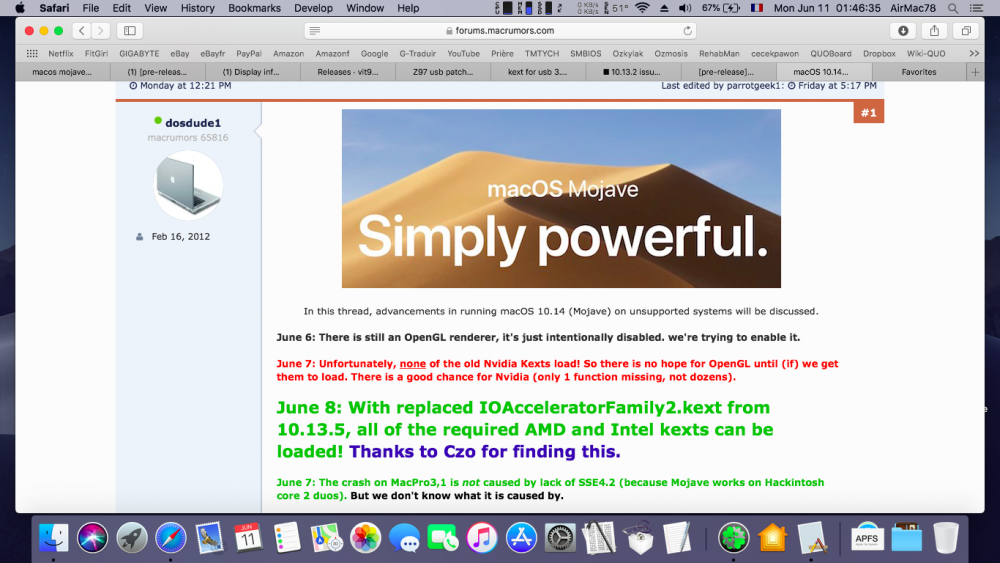Open dosdude1 user profile link
Viewport: 1000px width, 563px height.
pos(193,123)
